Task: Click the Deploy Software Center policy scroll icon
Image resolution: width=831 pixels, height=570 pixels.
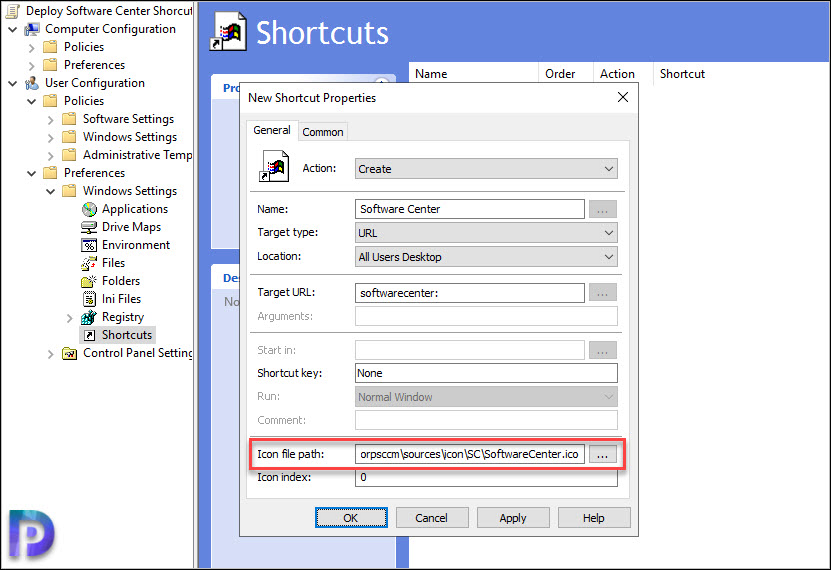Action: (12, 11)
